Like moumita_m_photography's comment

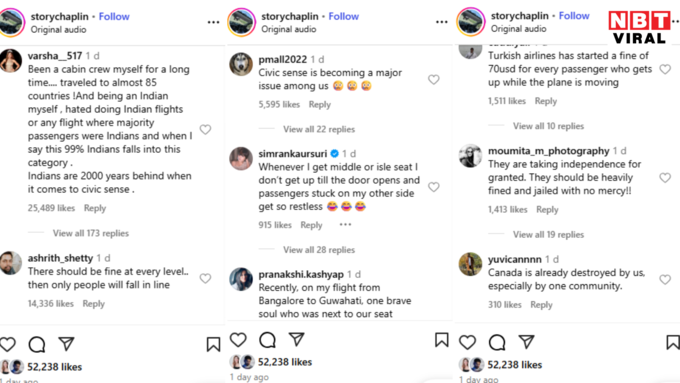[x=665, y=177]
